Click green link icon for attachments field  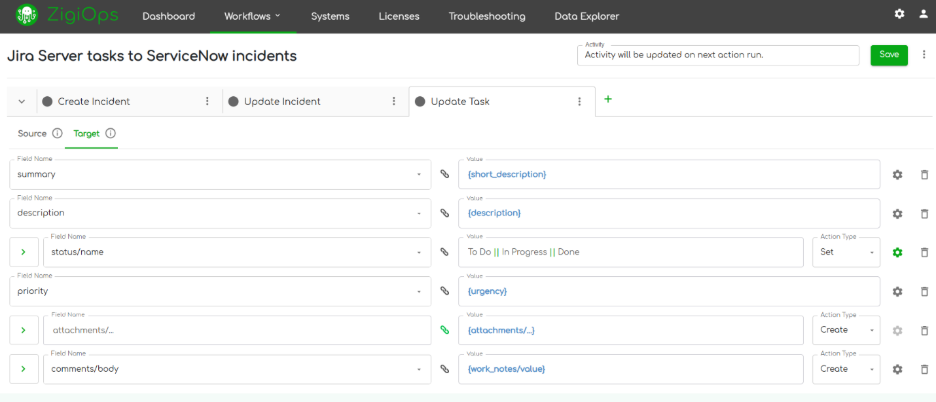pyautogui.click(x=444, y=330)
